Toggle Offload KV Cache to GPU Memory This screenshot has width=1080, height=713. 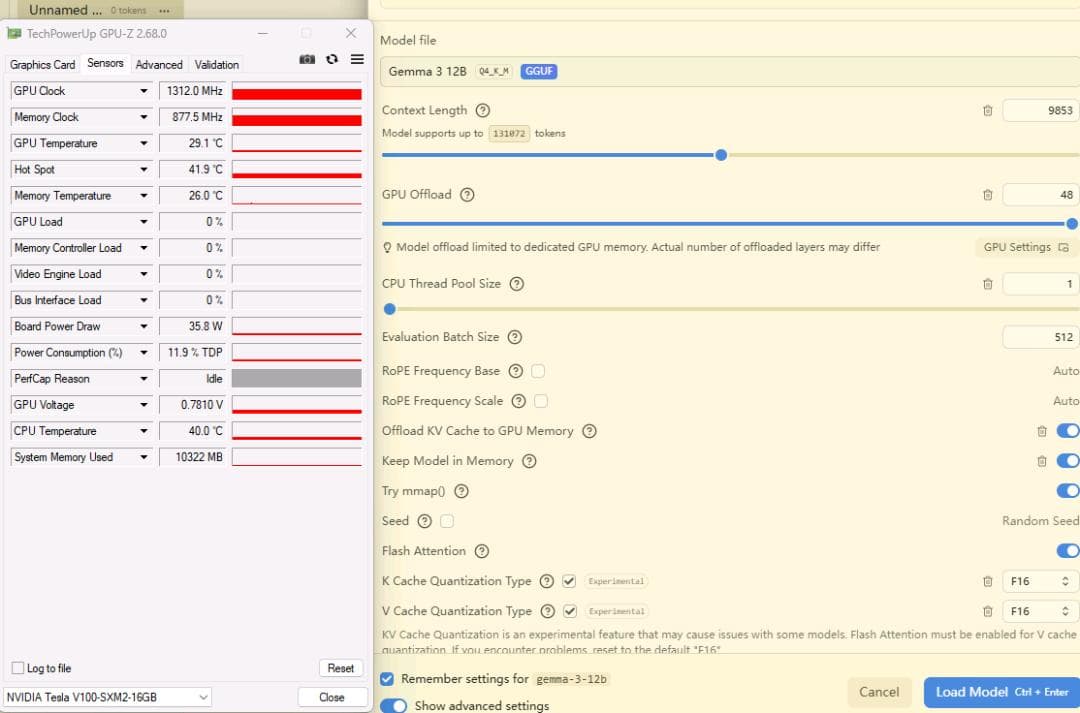1068,431
